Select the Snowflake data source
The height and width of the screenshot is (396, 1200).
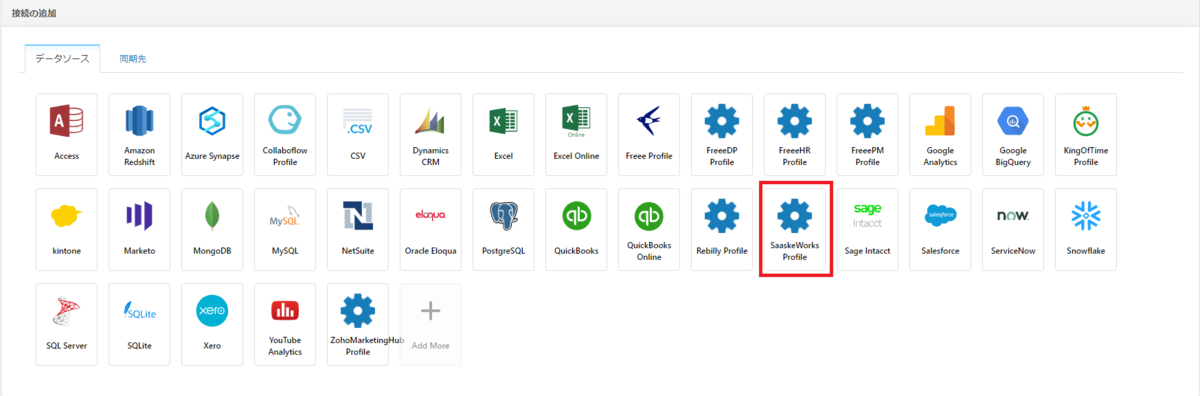click(1086, 229)
